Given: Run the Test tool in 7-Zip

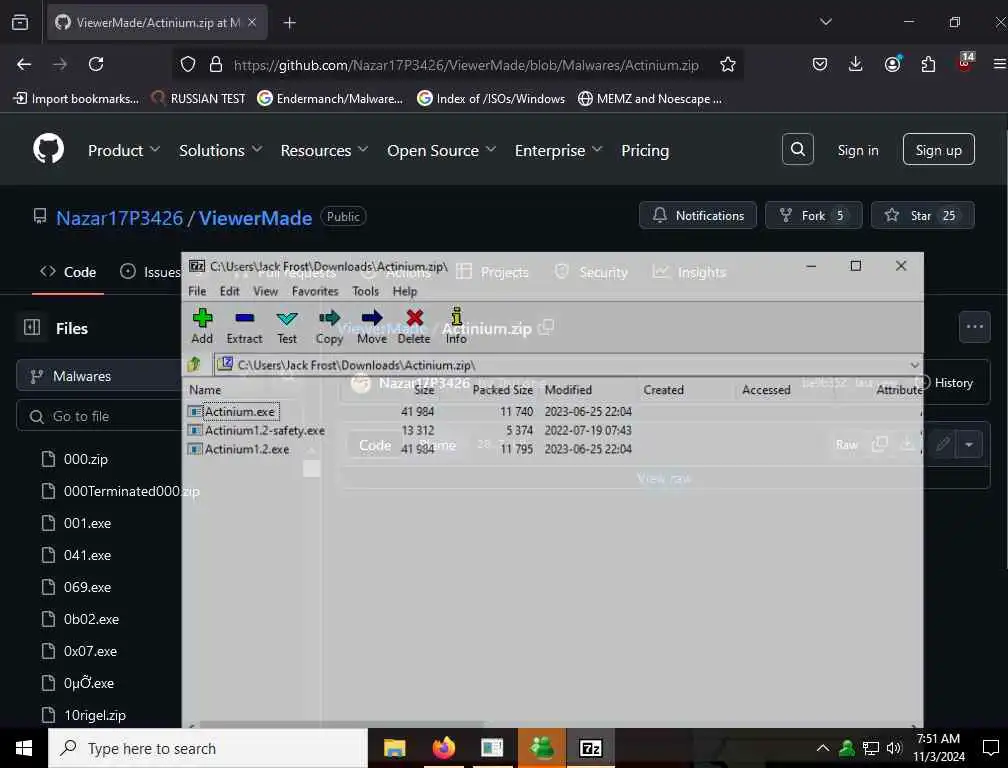Looking at the screenshot, I should pos(287,326).
